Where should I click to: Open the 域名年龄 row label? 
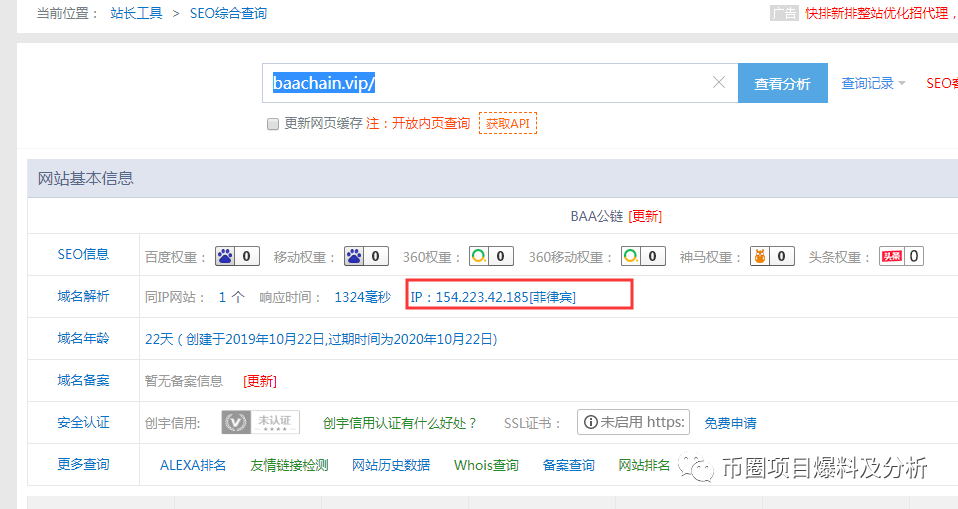click(x=83, y=339)
